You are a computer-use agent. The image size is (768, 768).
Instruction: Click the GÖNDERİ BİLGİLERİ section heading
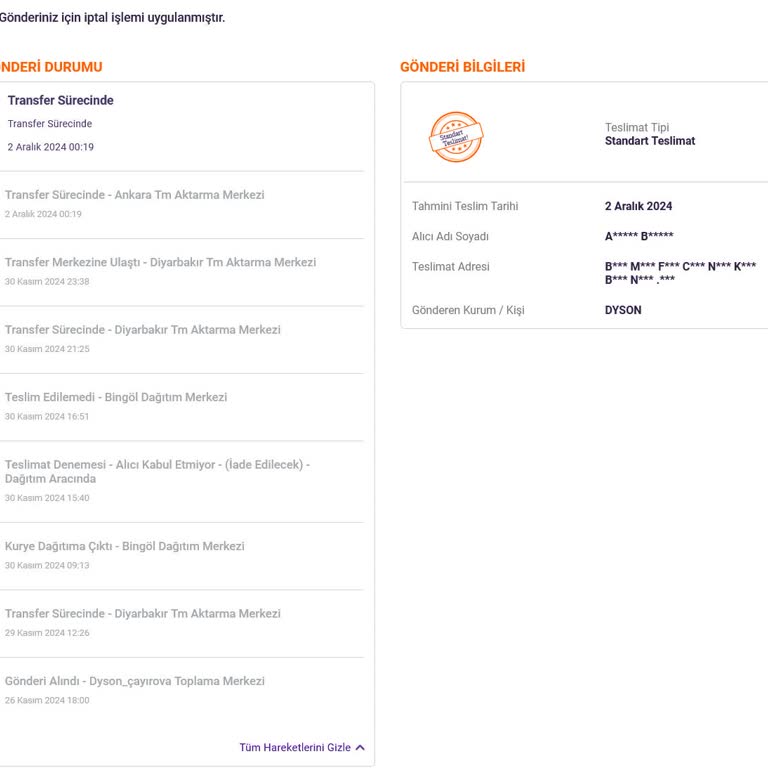click(x=462, y=67)
